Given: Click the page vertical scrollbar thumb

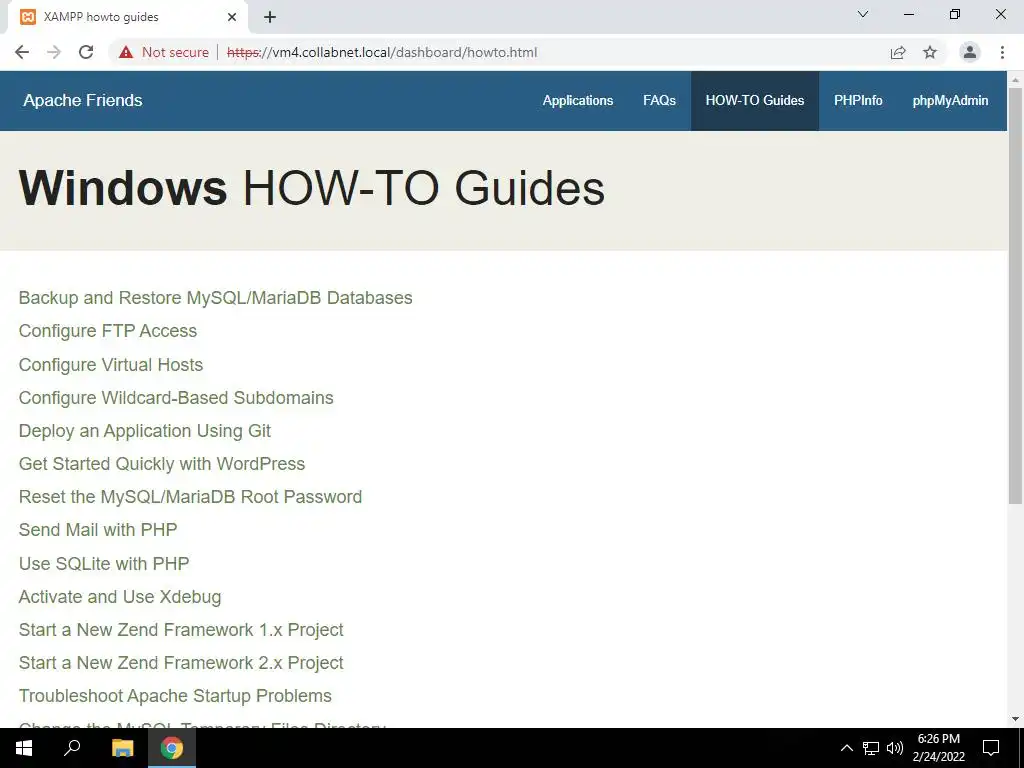Looking at the screenshot, I should tap(1016, 295).
